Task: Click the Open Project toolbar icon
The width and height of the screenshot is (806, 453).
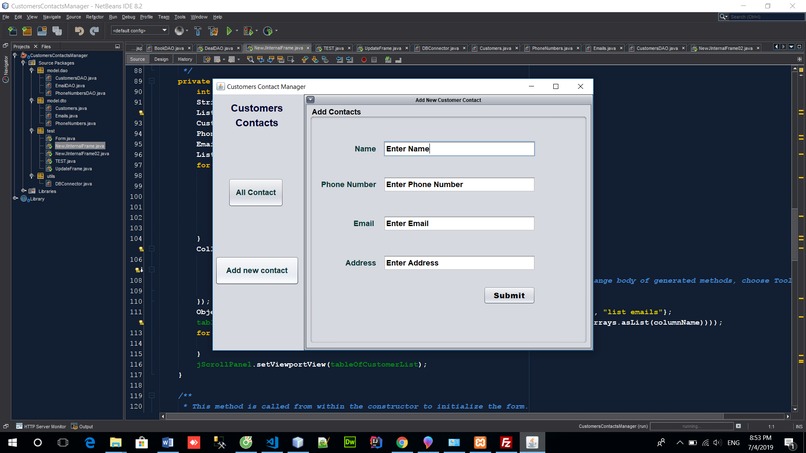Action: pyautogui.click(x=42, y=31)
